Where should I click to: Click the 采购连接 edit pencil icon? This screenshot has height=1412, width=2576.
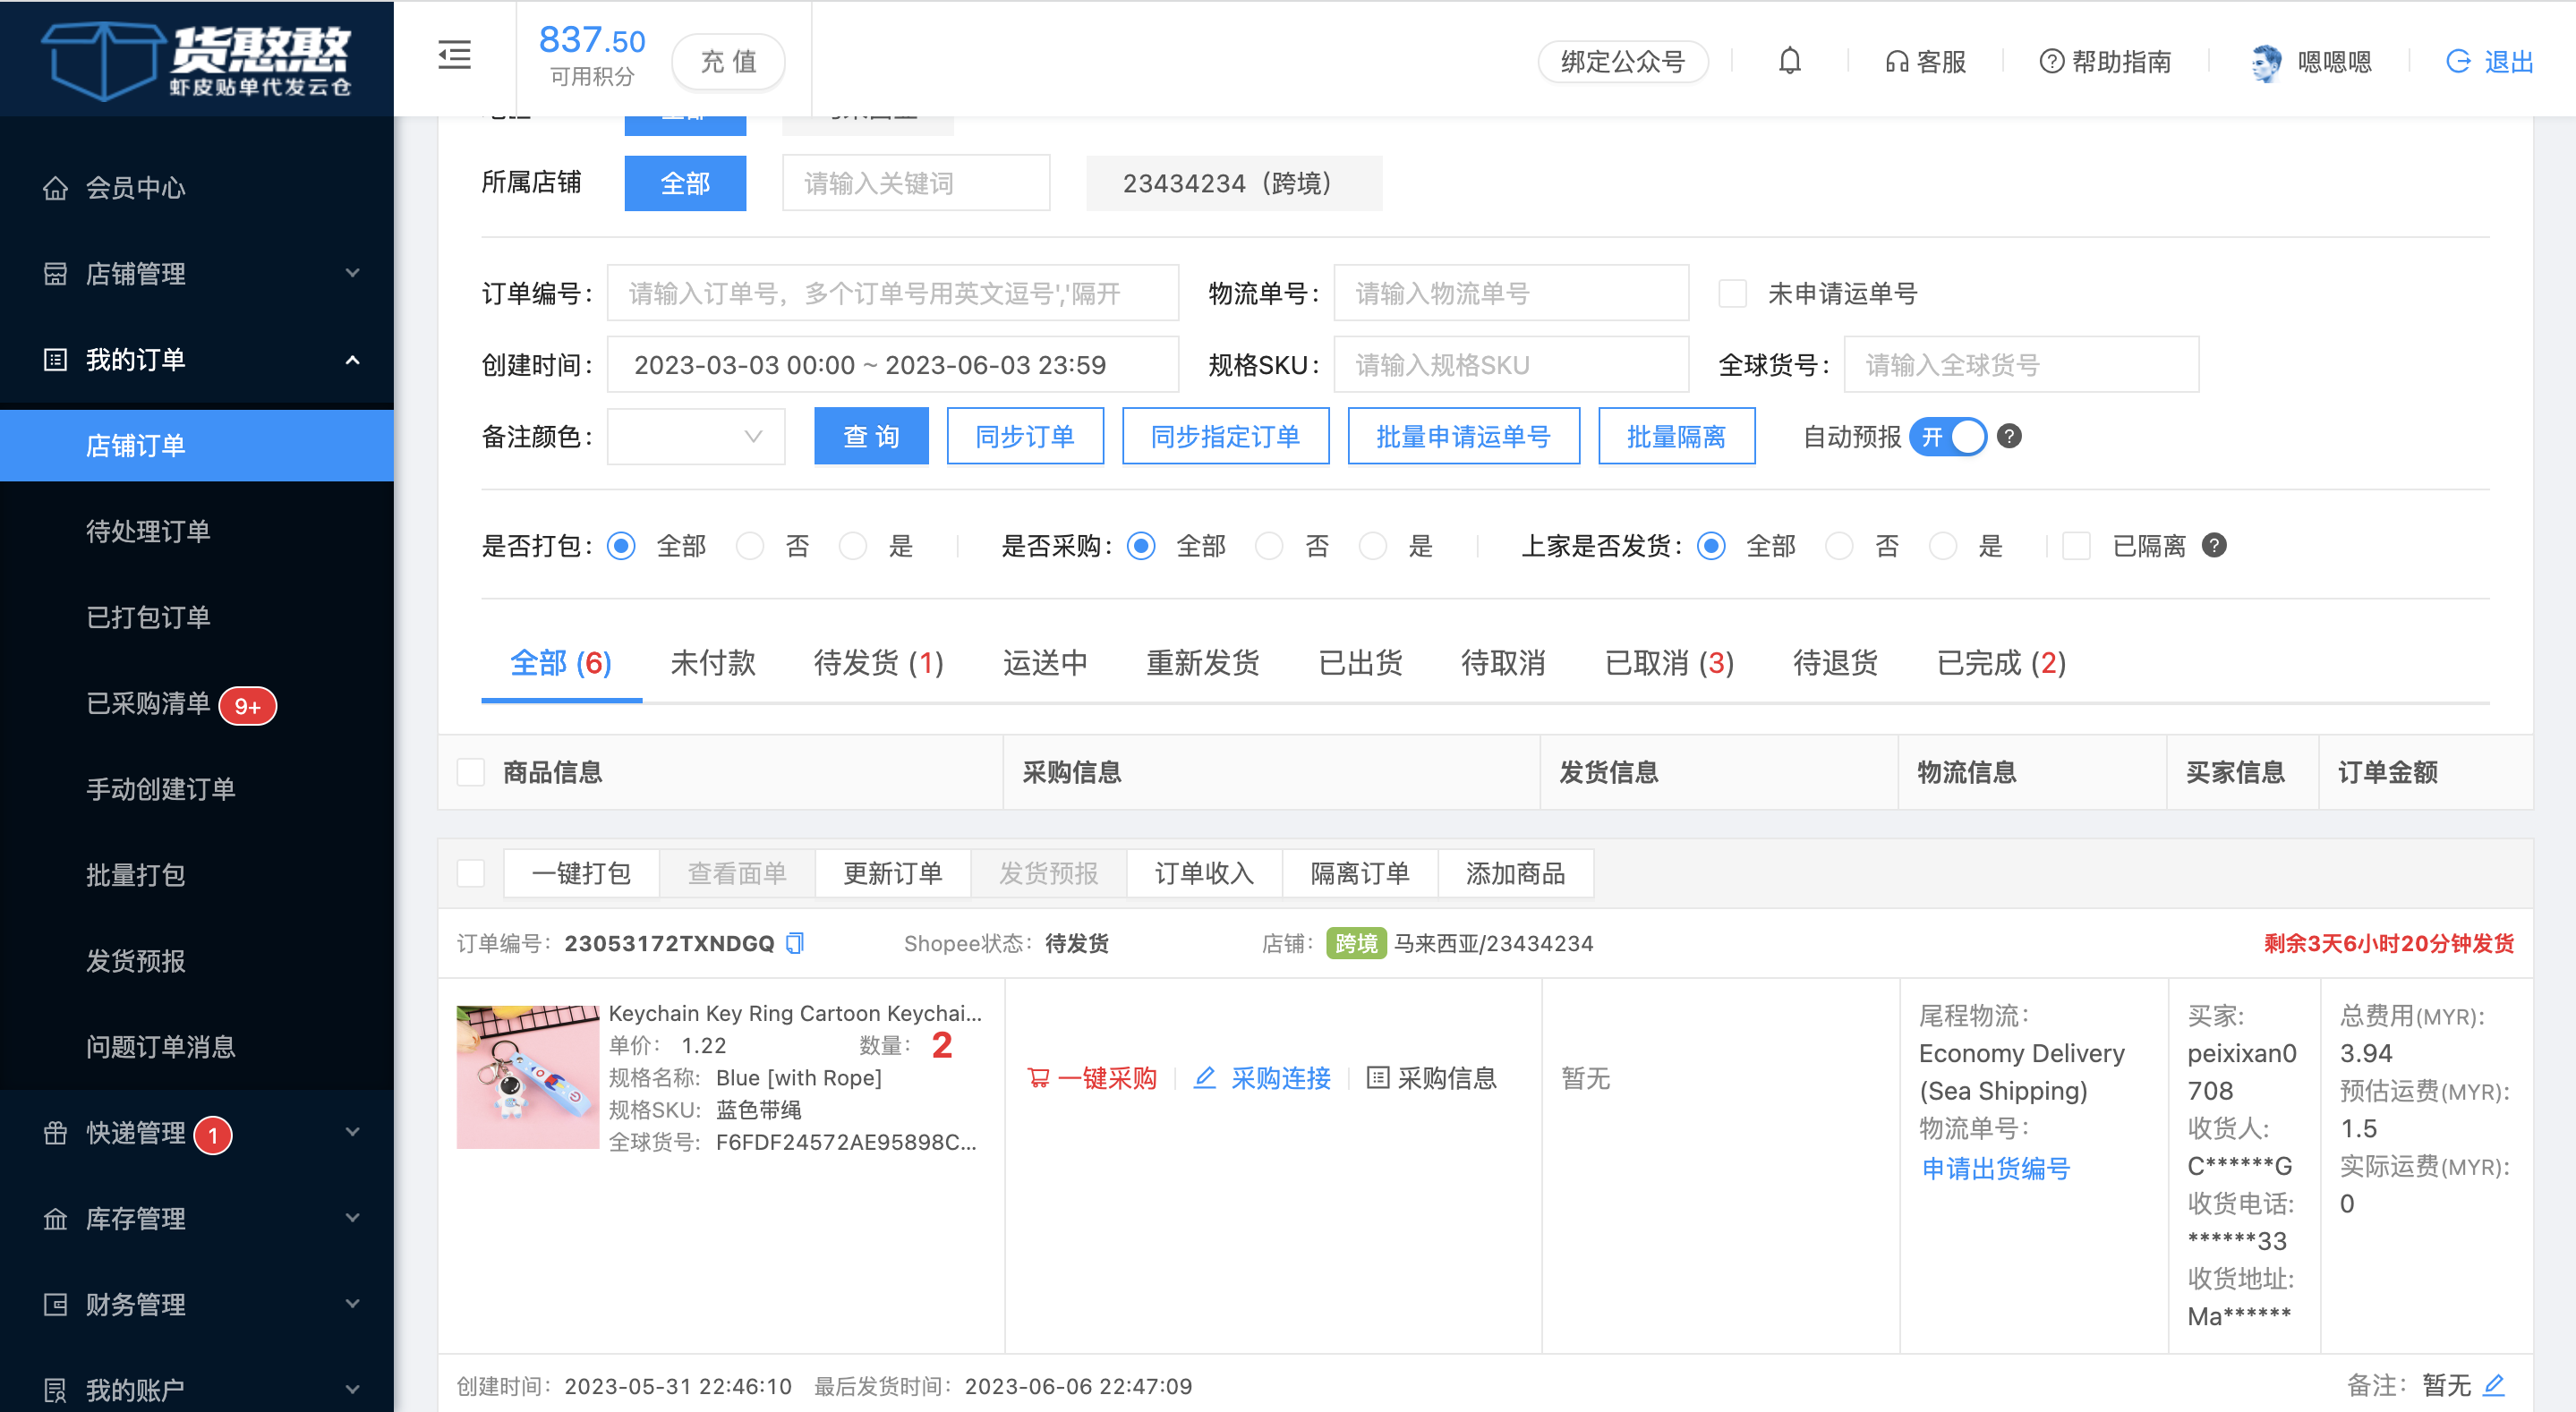coord(1205,1077)
